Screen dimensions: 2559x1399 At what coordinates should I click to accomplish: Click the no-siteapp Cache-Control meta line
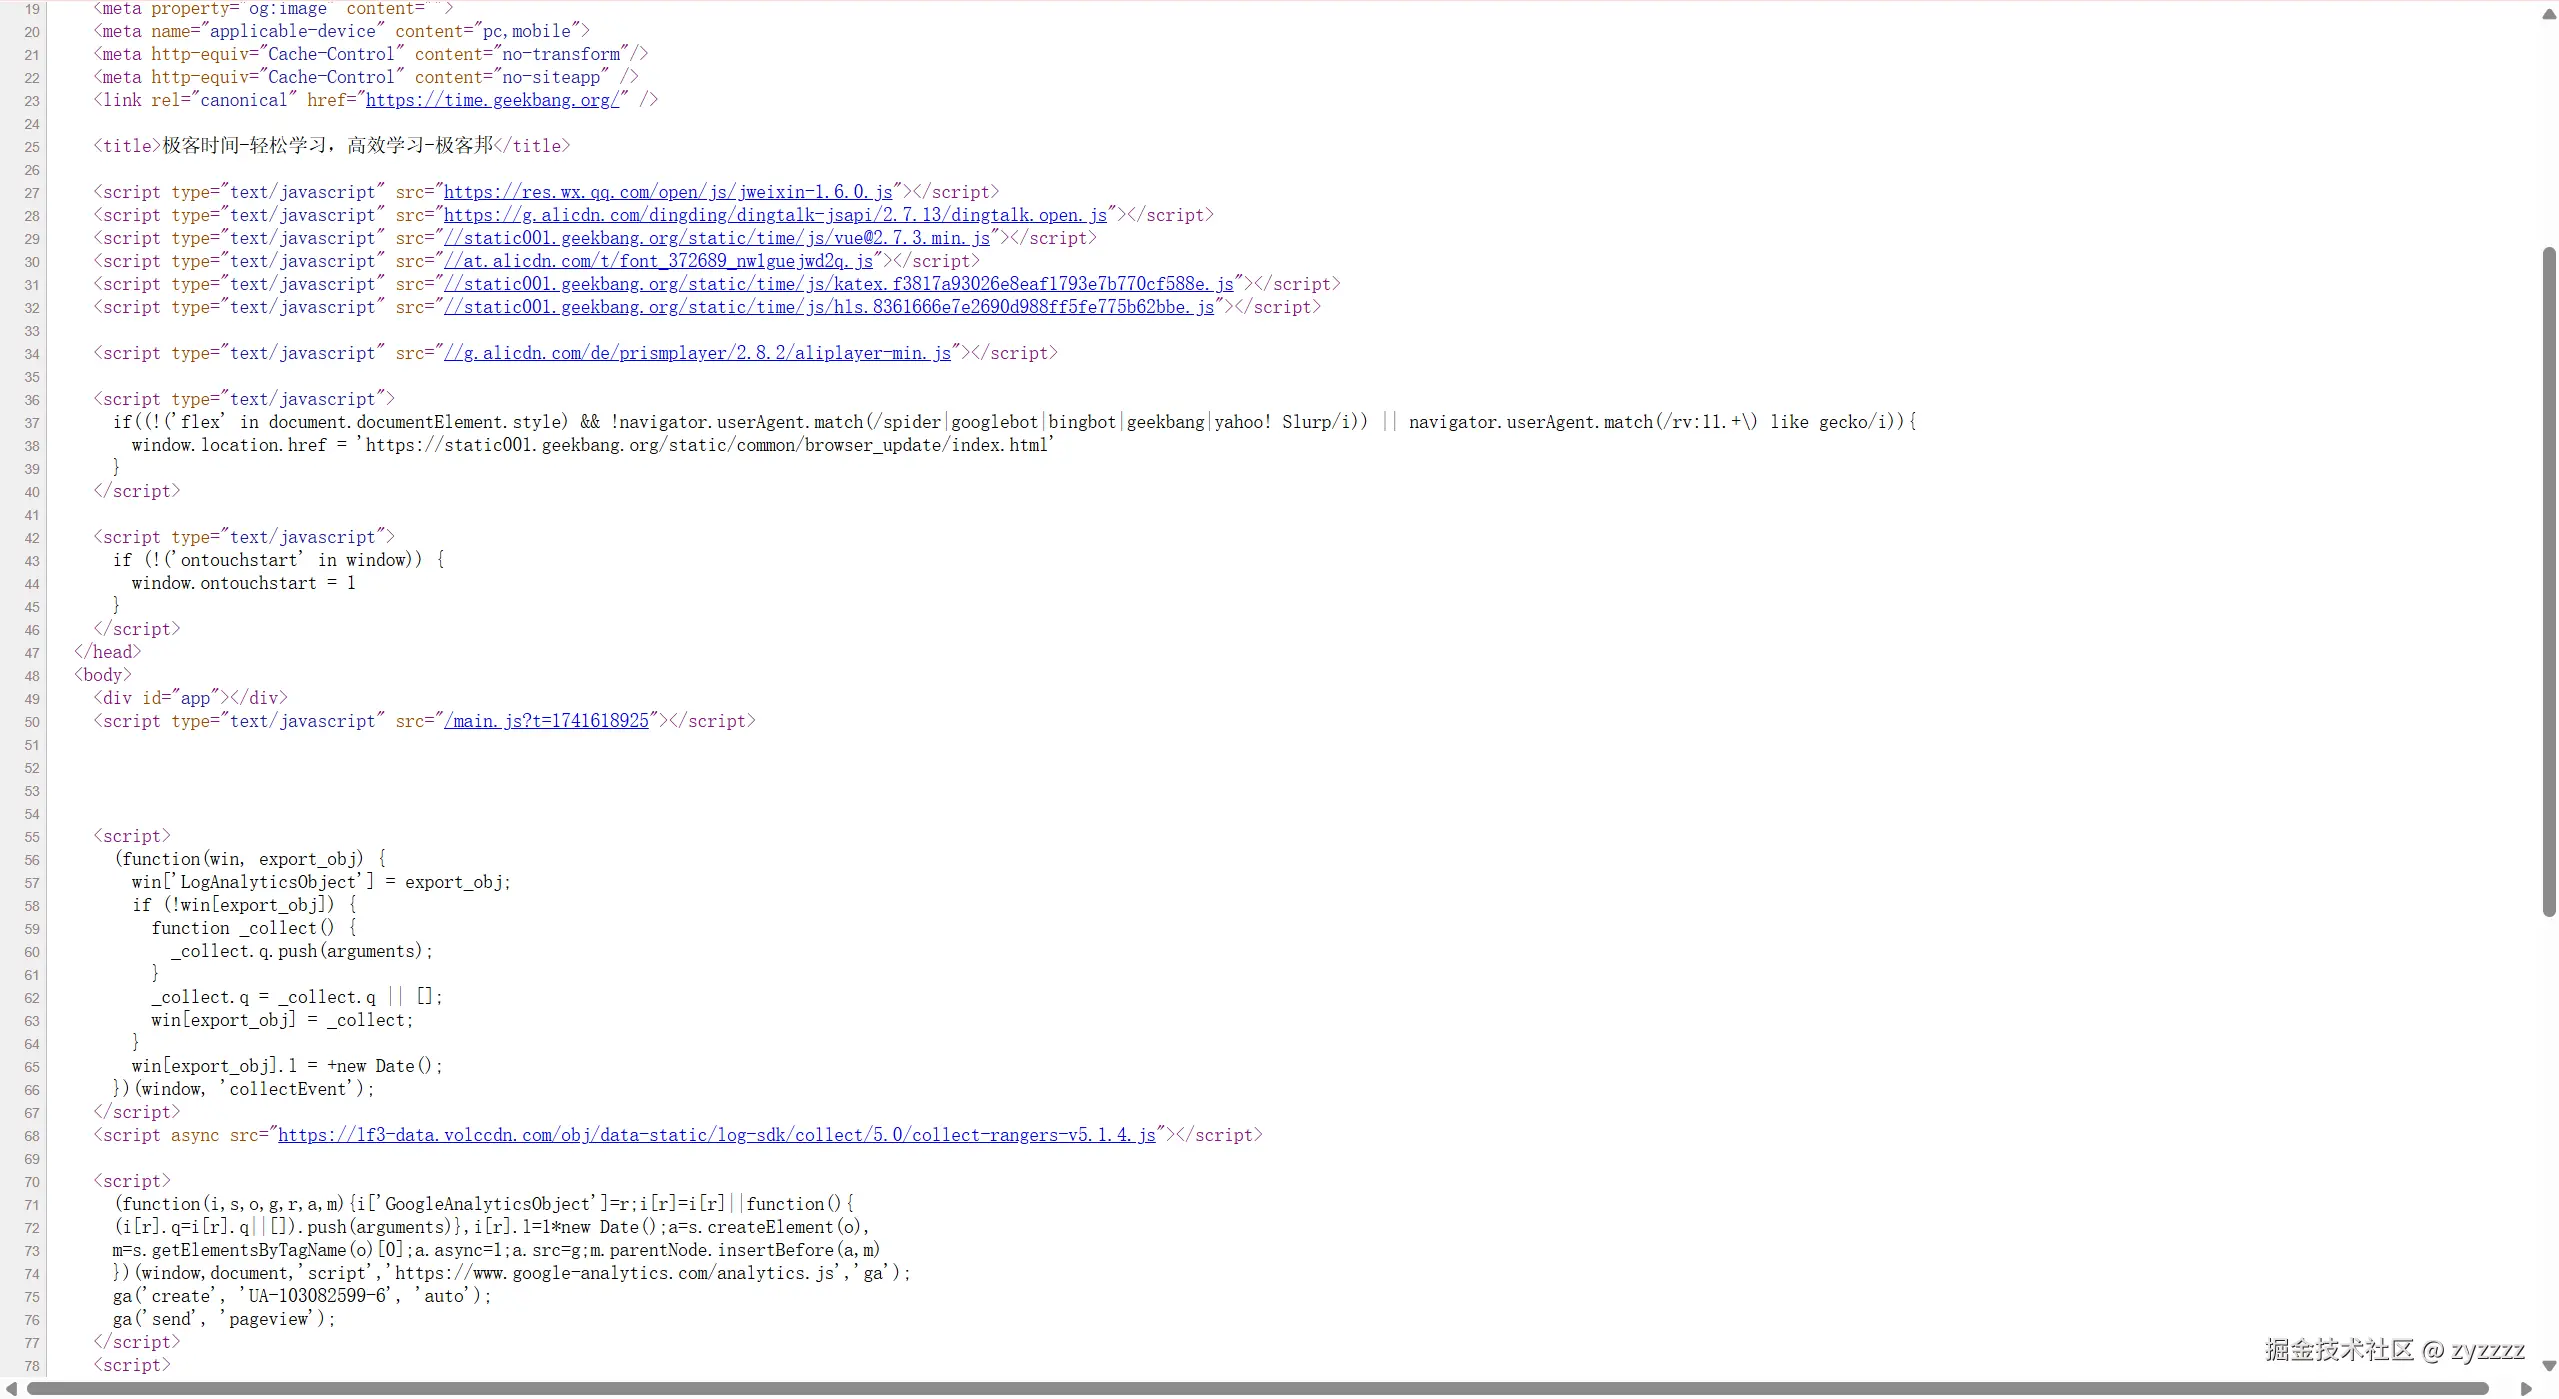point(366,77)
